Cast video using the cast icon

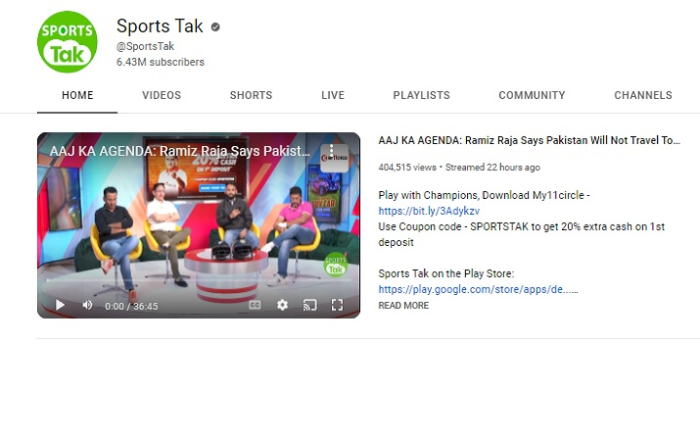pos(310,305)
